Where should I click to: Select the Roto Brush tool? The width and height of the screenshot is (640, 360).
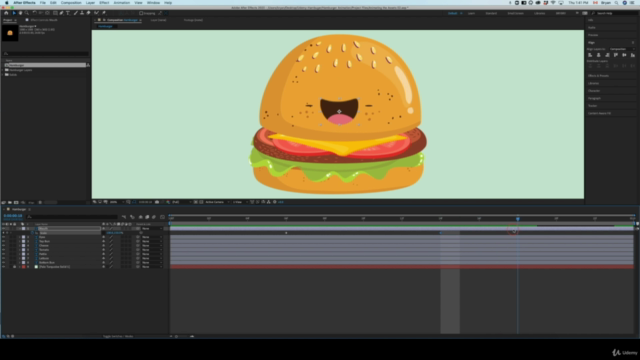point(96,13)
